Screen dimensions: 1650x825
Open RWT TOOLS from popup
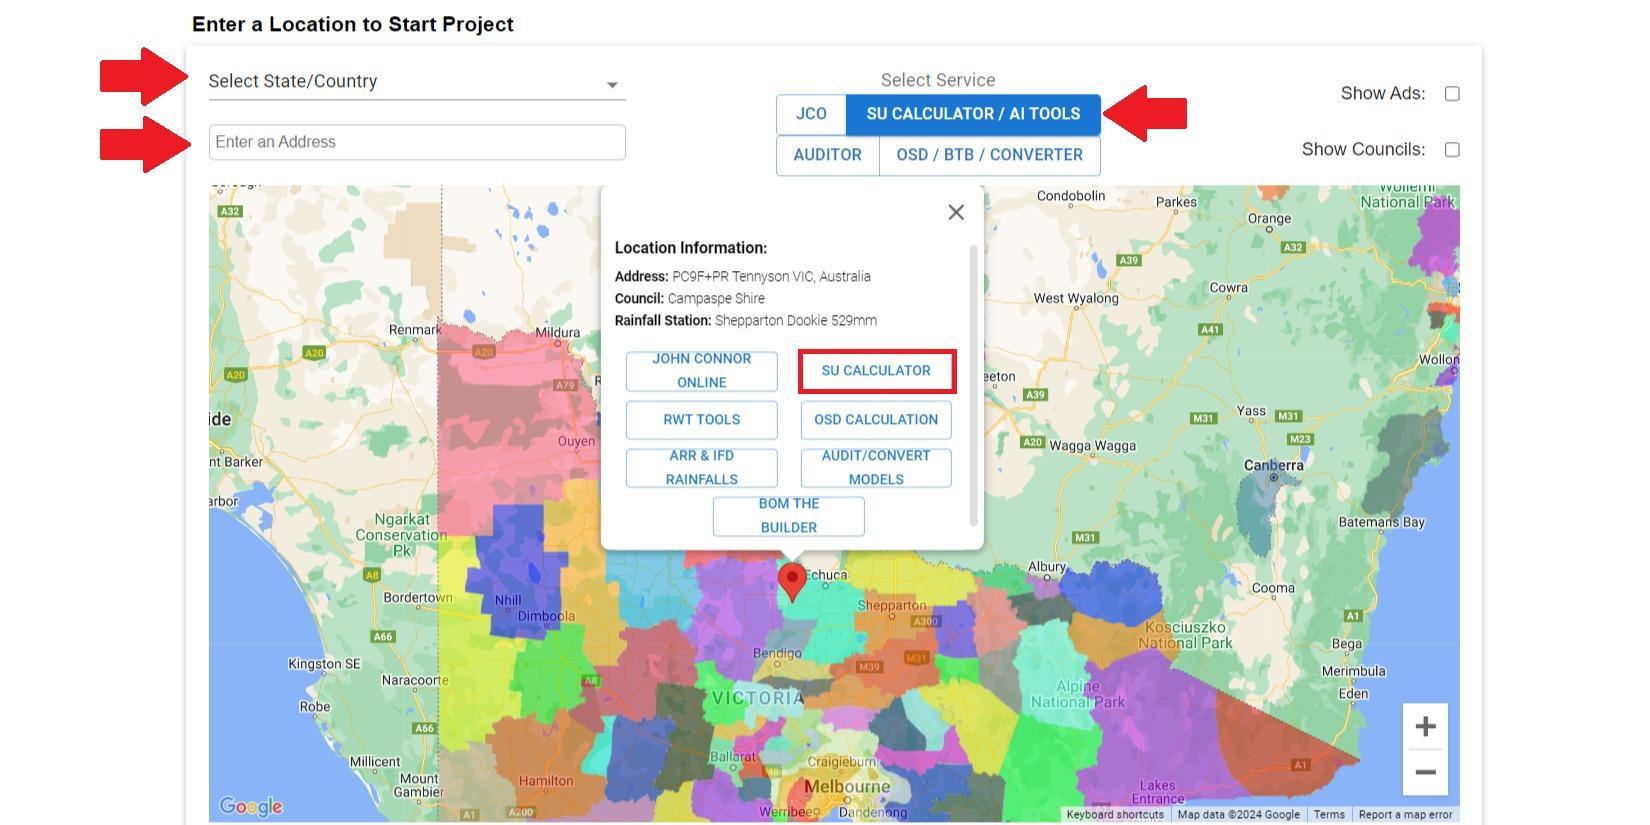pyautogui.click(x=701, y=420)
